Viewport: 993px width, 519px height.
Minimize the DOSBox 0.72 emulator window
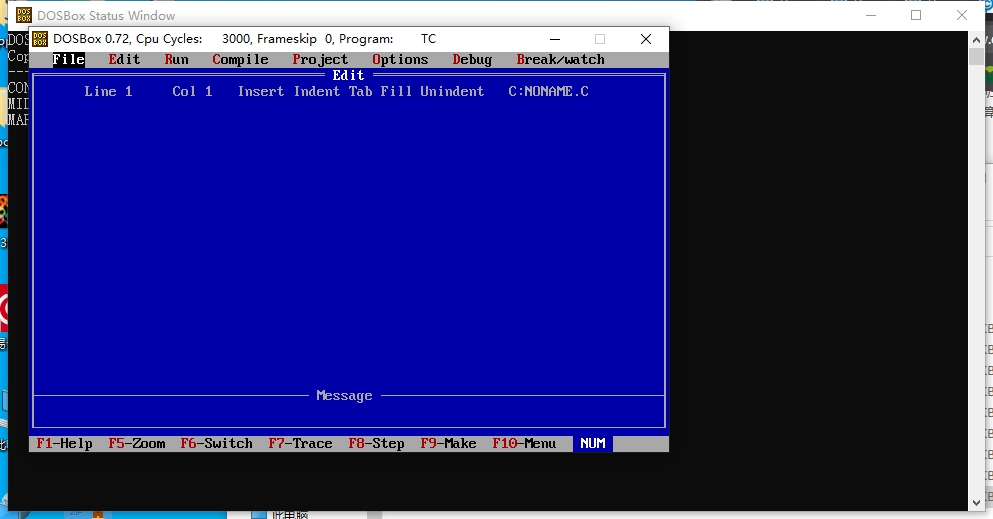click(x=554, y=39)
